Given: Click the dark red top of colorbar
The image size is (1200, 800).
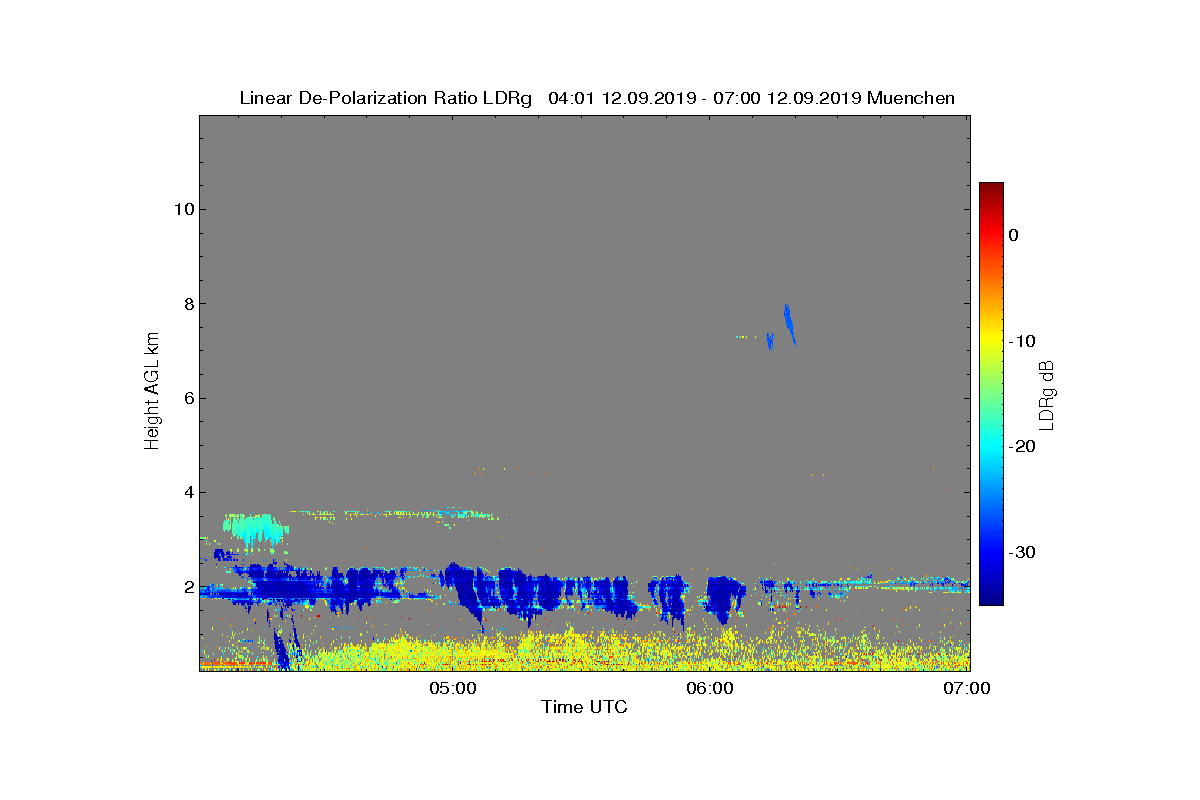Looking at the screenshot, I should [x=991, y=190].
